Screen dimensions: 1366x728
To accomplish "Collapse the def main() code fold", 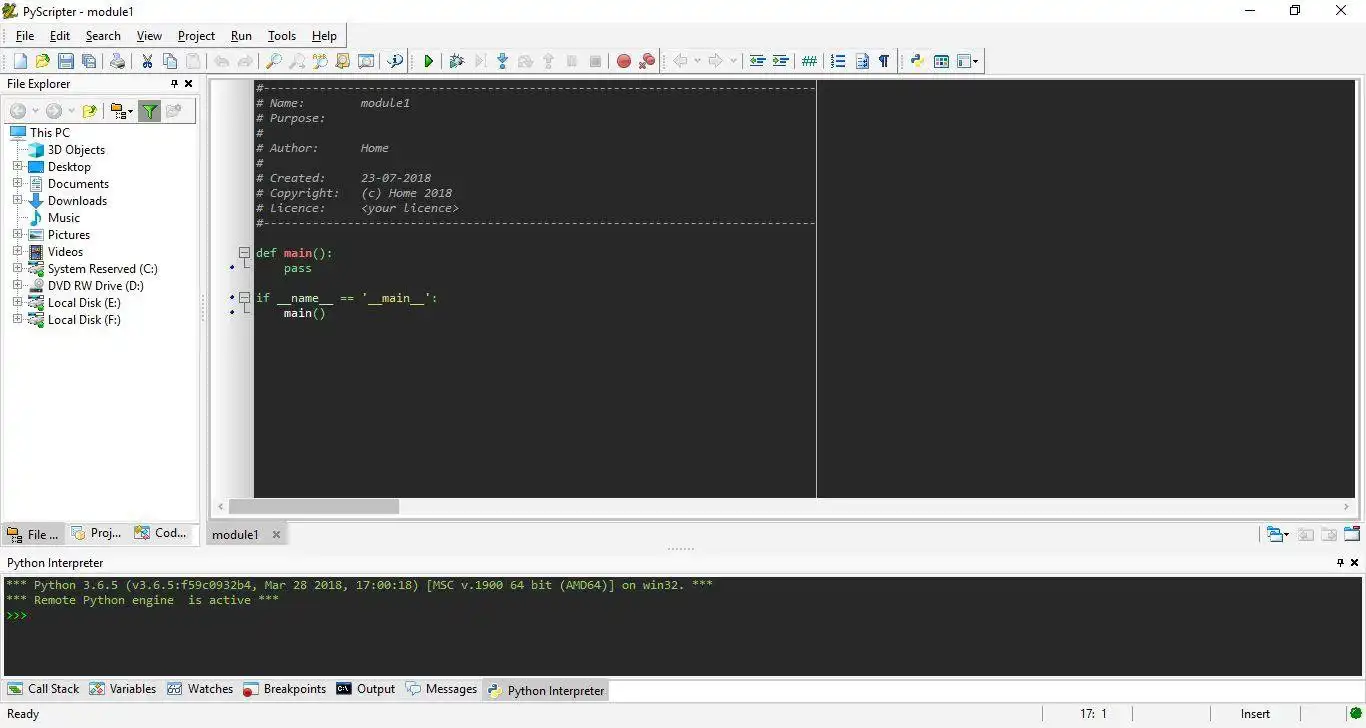I will [x=244, y=253].
